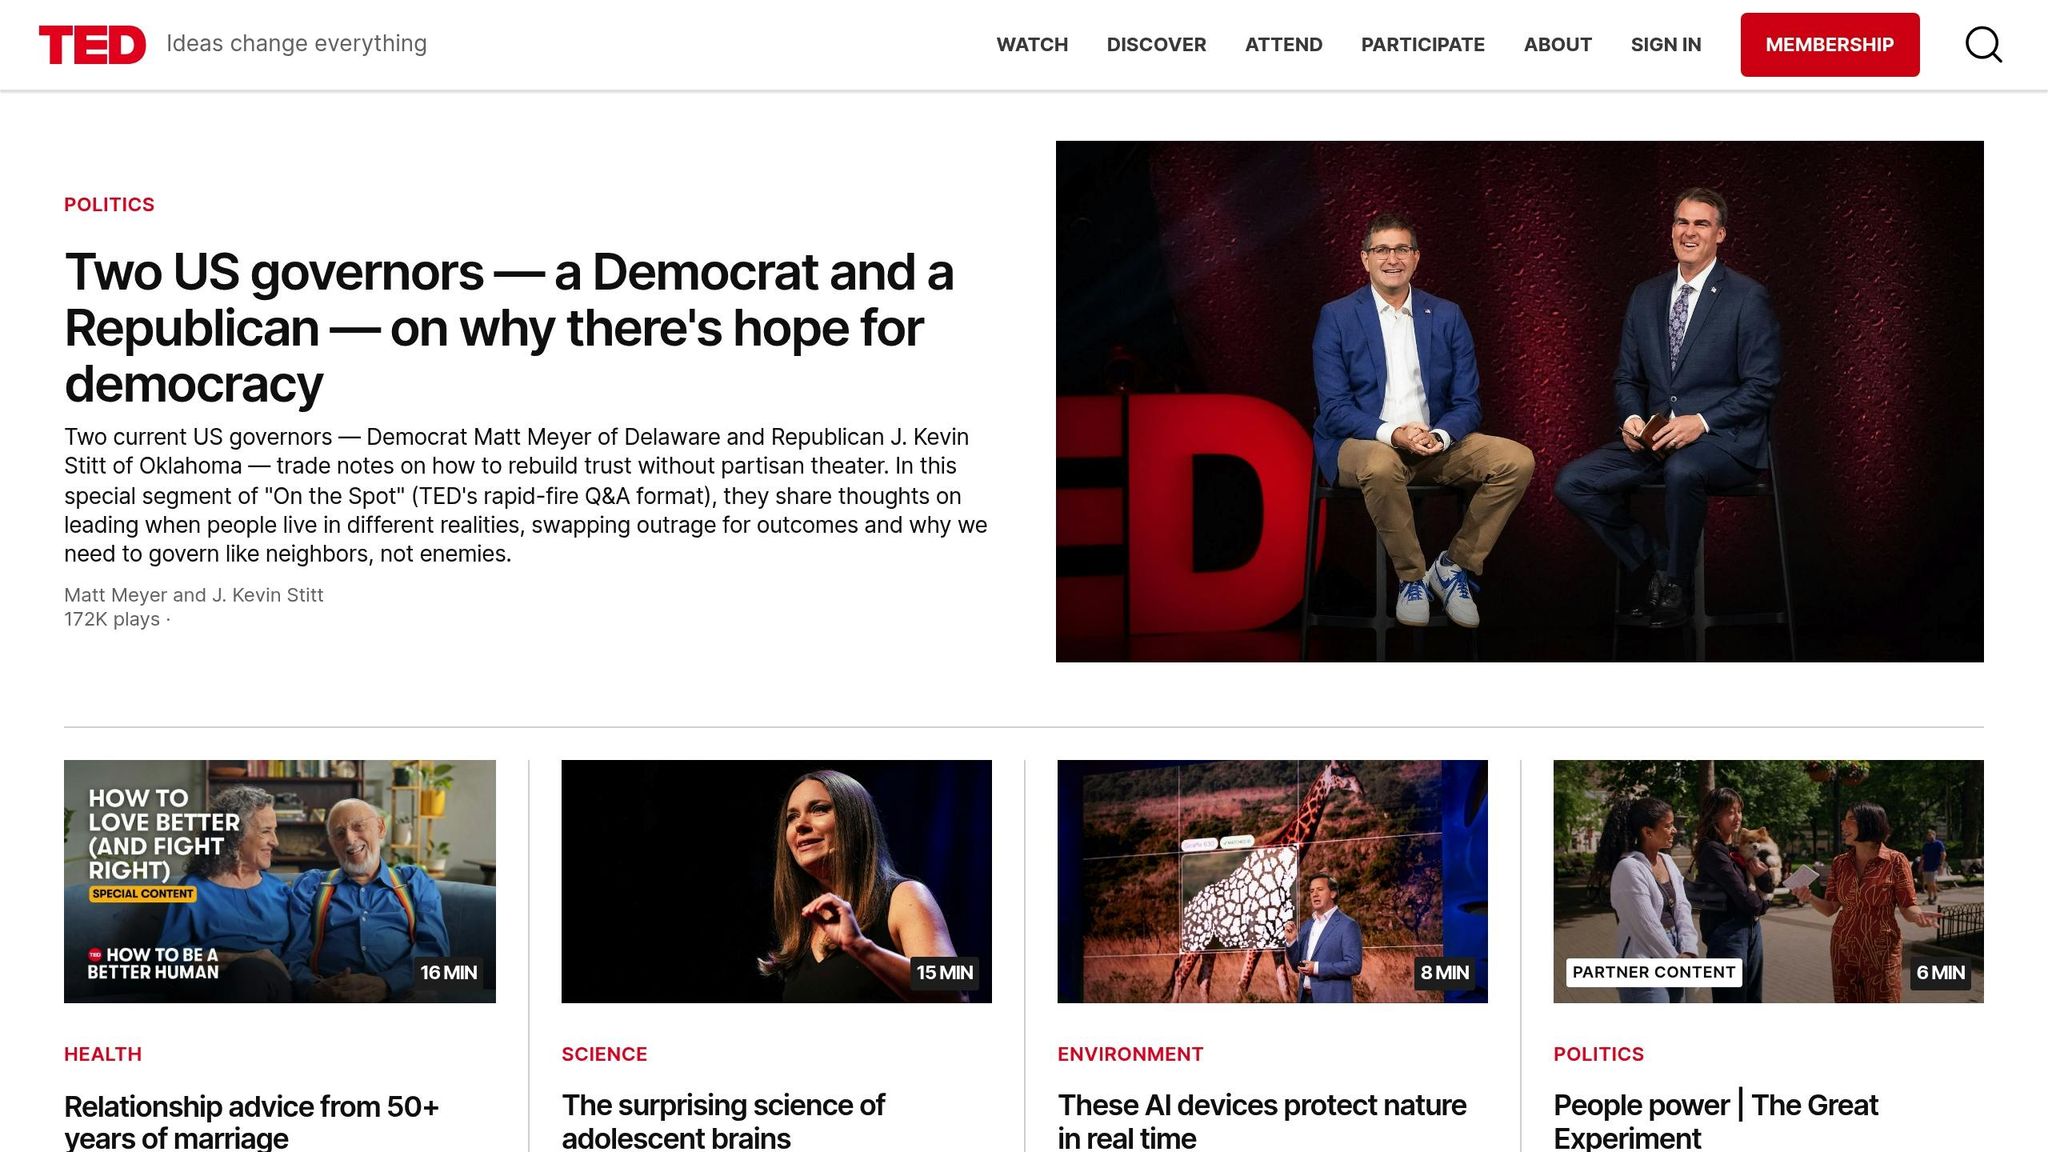Image resolution: width=2048 pixels, height=1152 pixels.
Task: Expand the PARTICIPATE menu
Action: (x=1422, y=45)
